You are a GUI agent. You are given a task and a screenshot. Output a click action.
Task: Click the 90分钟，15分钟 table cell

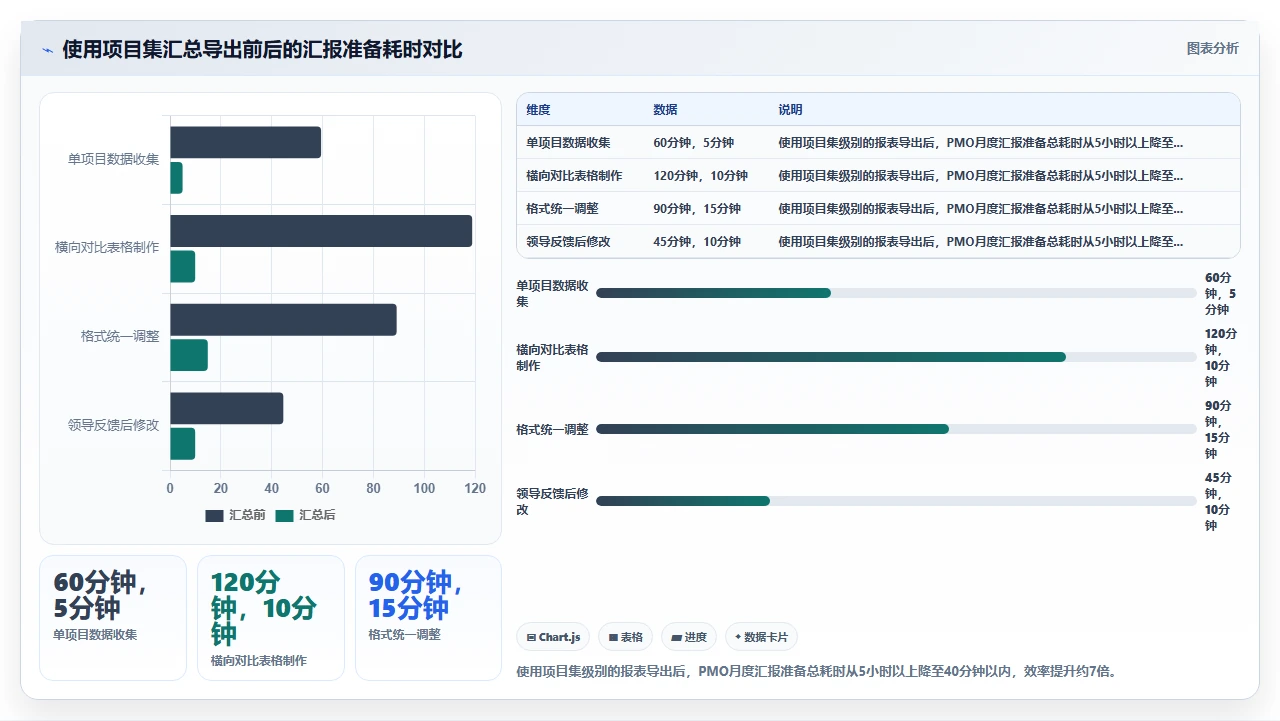tap(697, 209)
